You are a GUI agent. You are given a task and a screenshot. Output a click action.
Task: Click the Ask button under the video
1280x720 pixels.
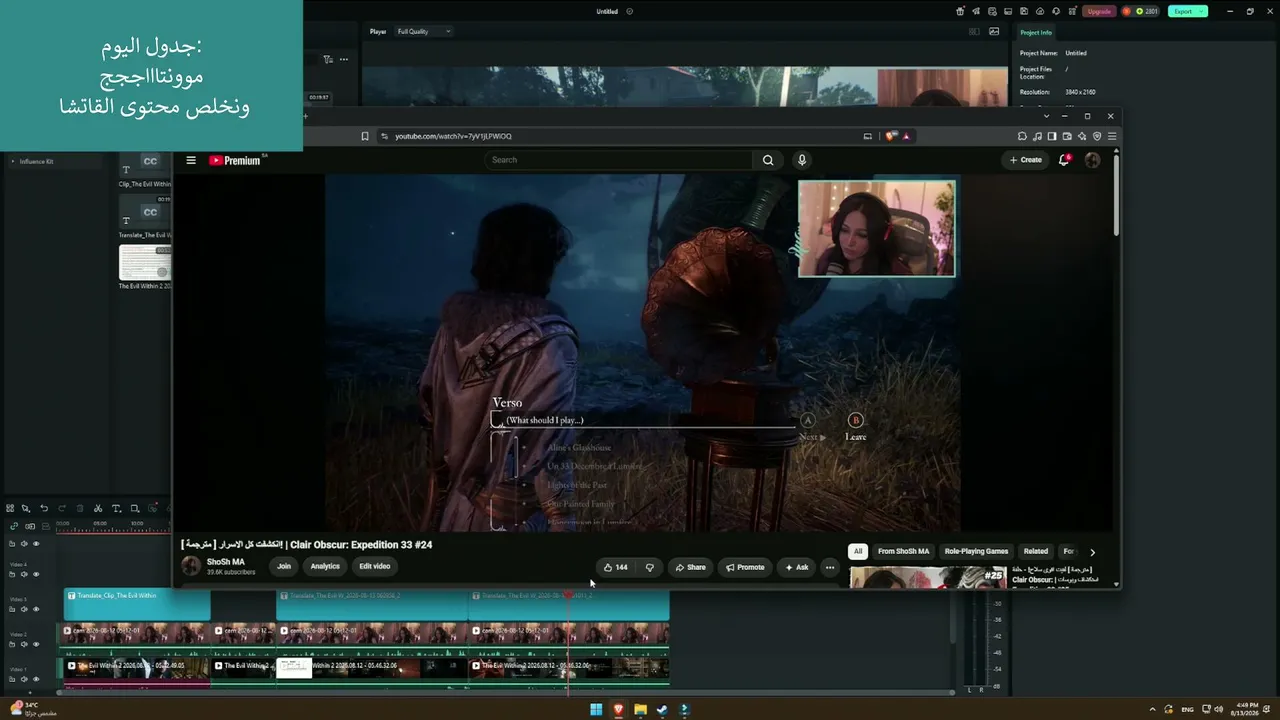(796, 567)
